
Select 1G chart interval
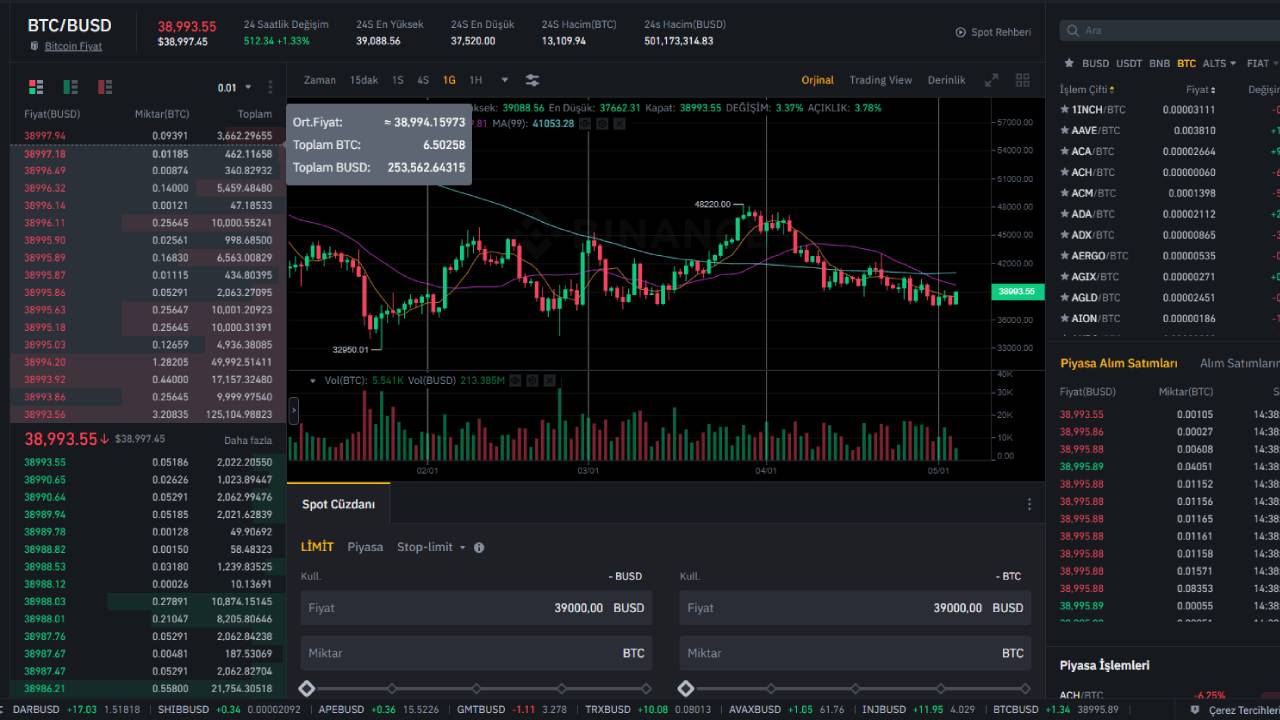pyautogui.click(x=449, y=80)
